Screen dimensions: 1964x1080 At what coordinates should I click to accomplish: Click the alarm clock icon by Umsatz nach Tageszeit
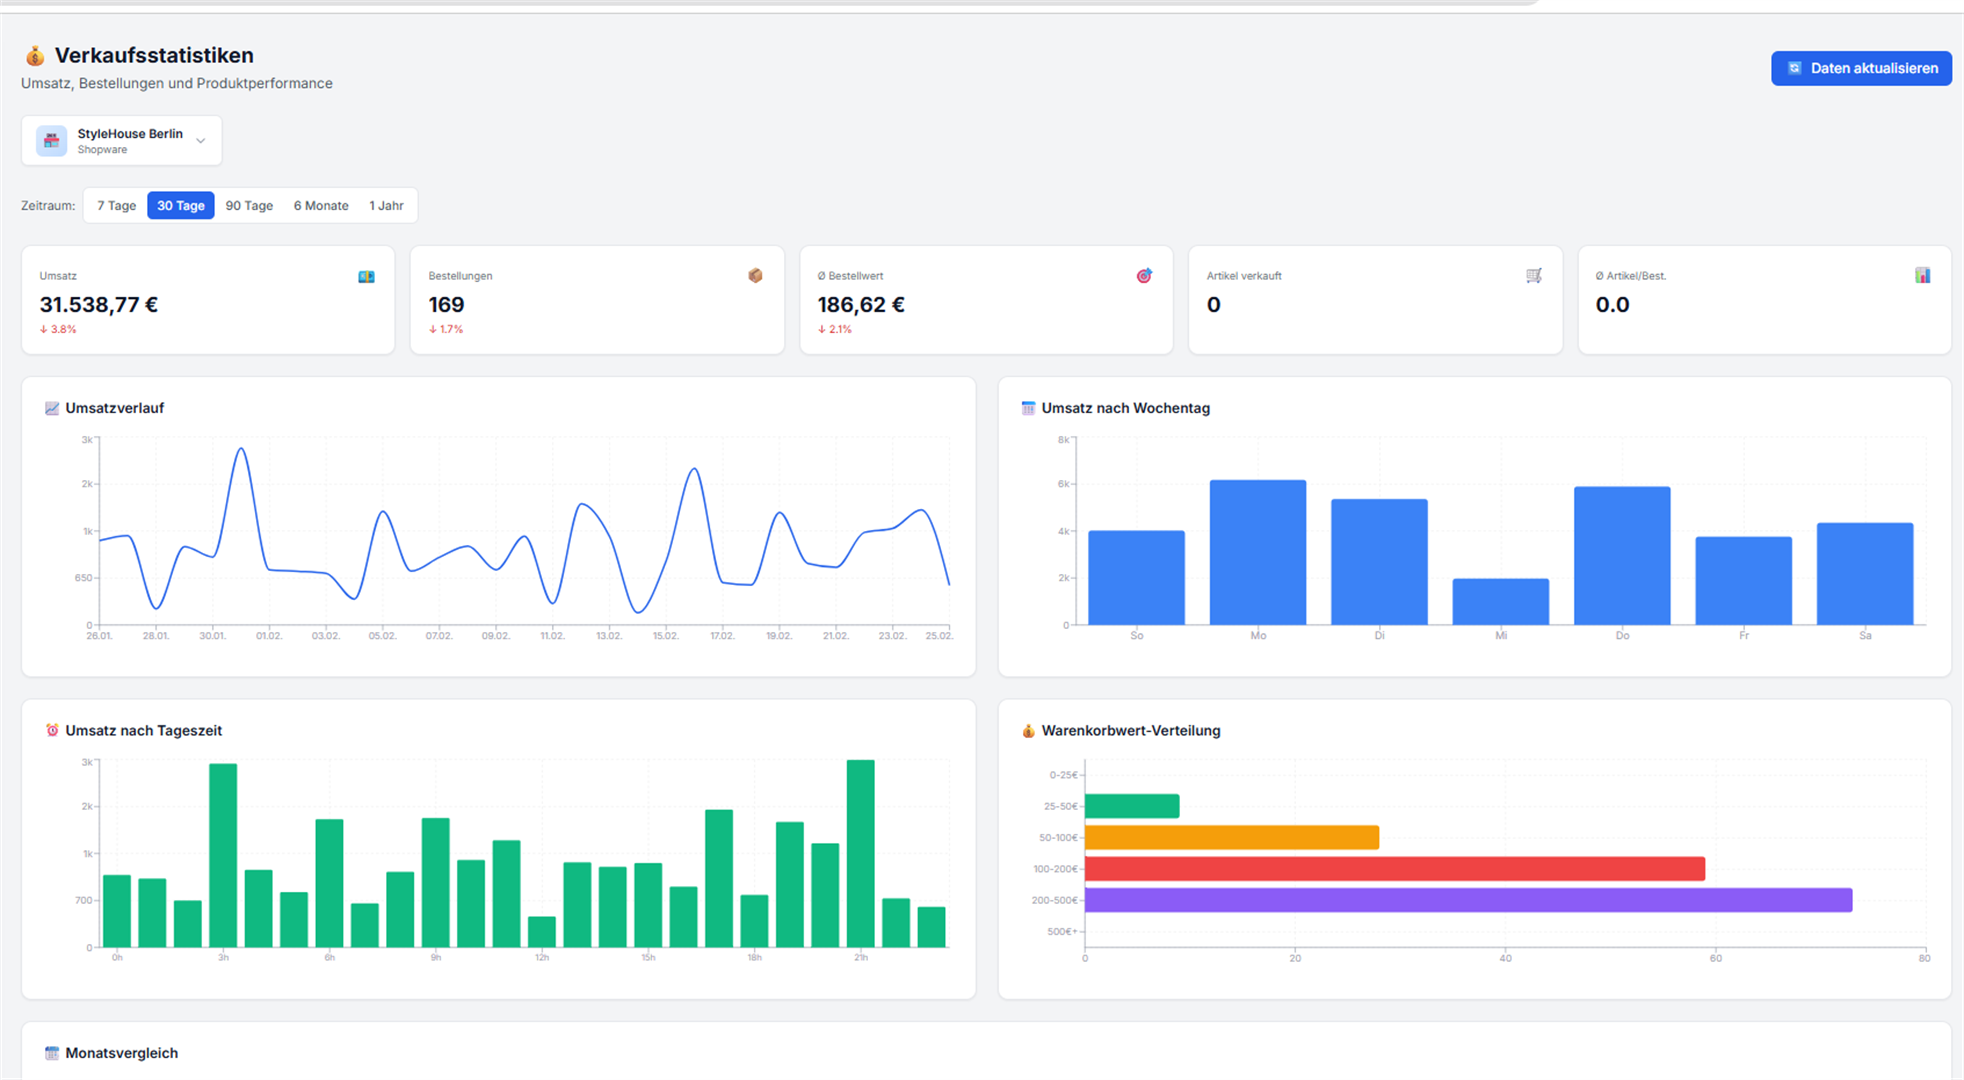pyautogui.click(x=52, y=731)
